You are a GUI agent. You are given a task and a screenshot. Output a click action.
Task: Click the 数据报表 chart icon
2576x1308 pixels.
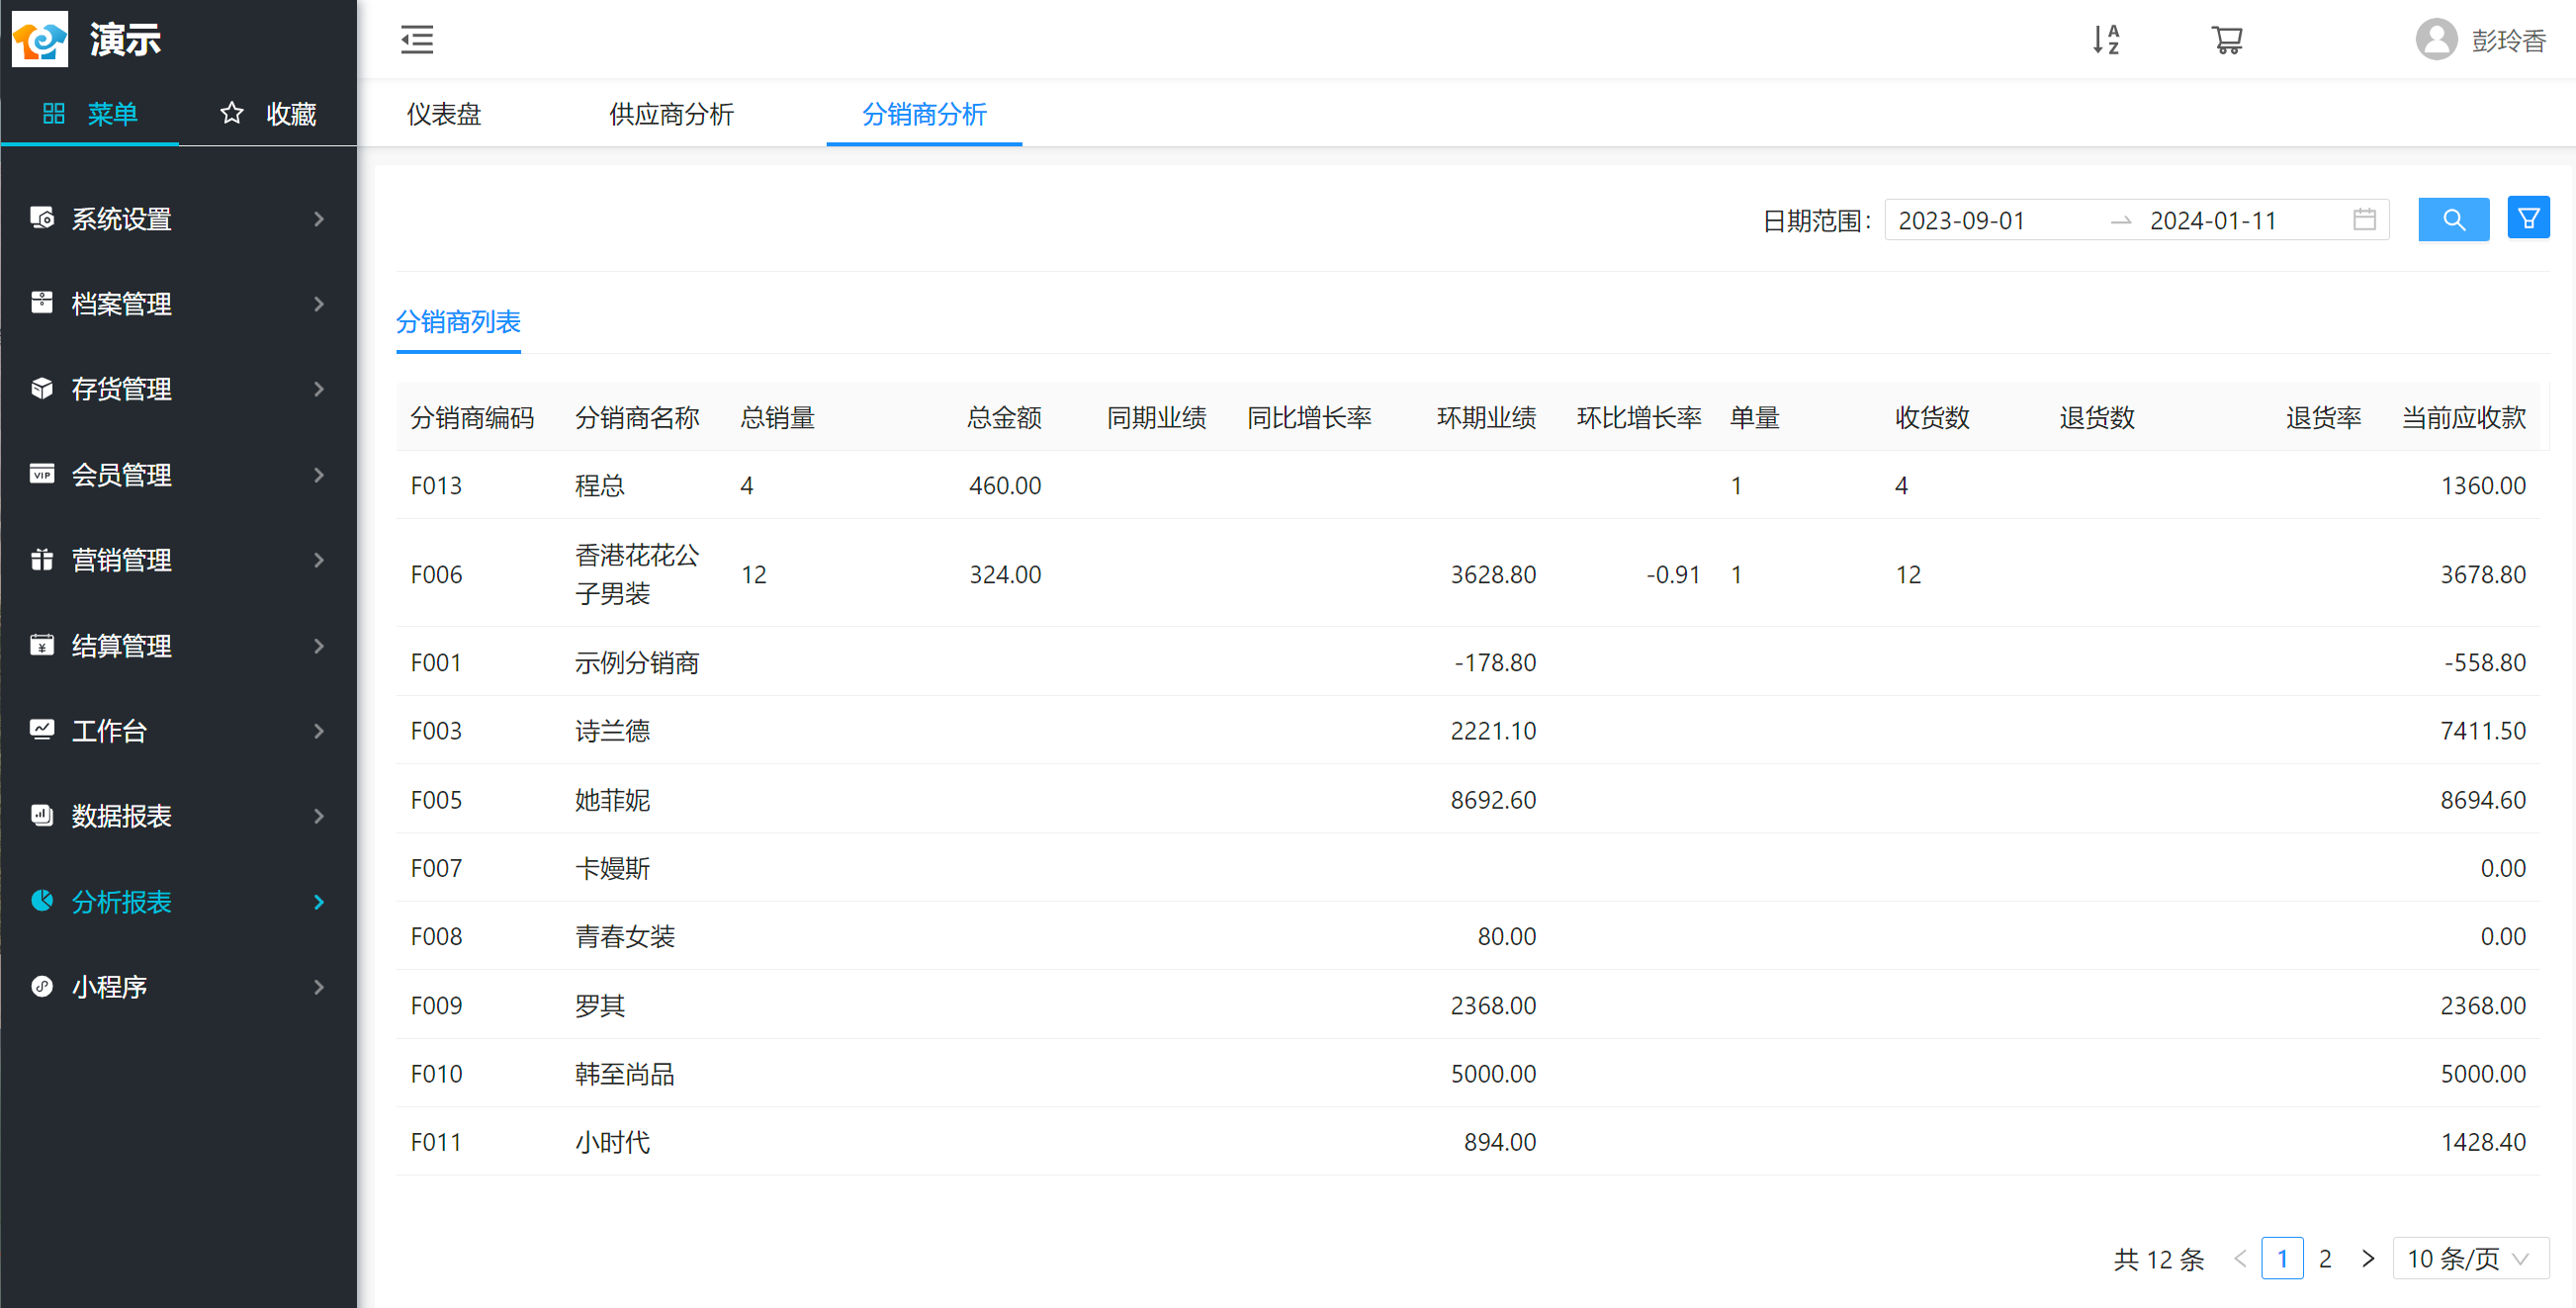click(x=42, y=815)
